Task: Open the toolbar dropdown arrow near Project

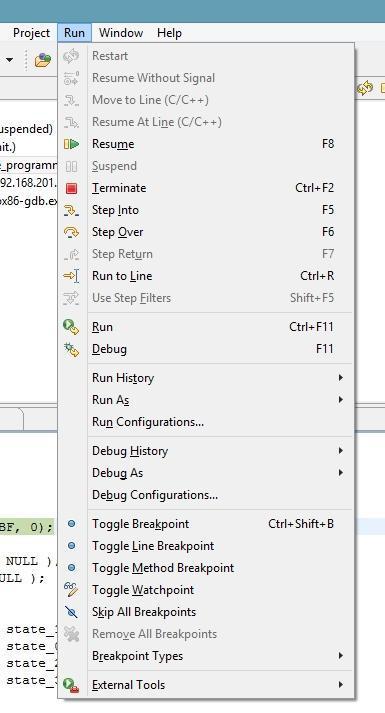Action: pos(9,60)
